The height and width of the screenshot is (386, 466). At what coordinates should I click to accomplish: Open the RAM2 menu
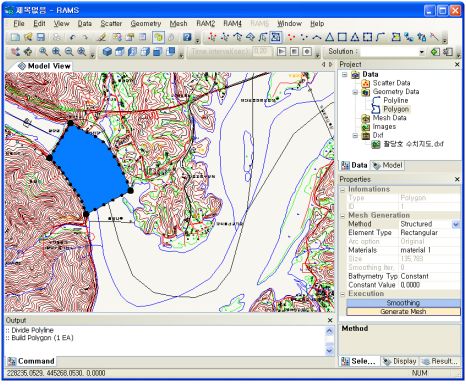206,24
